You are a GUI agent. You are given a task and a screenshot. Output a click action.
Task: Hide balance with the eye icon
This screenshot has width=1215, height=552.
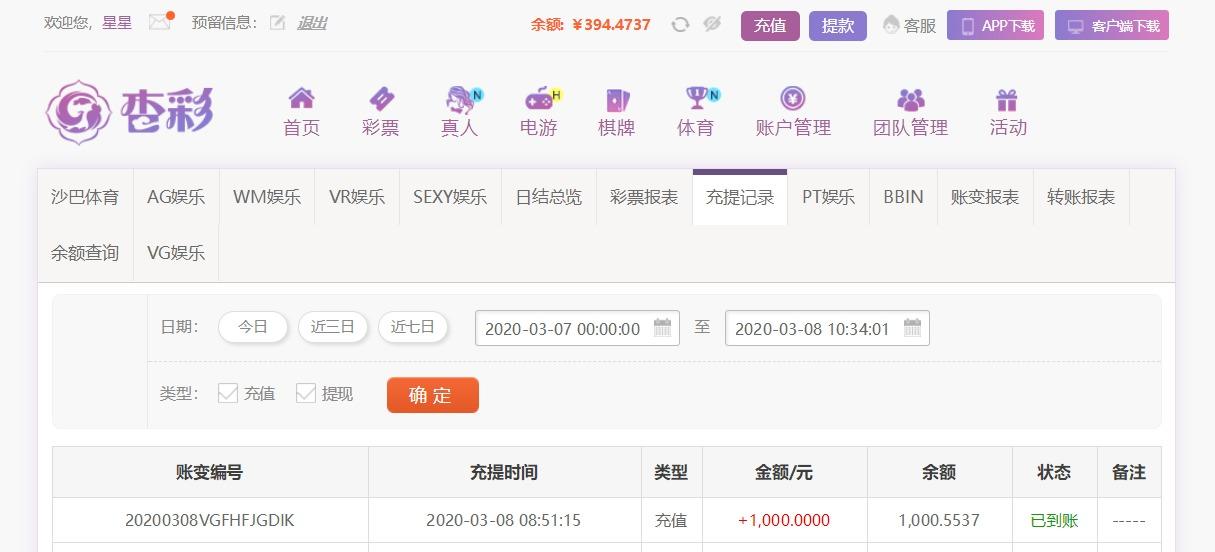[712, 25]
